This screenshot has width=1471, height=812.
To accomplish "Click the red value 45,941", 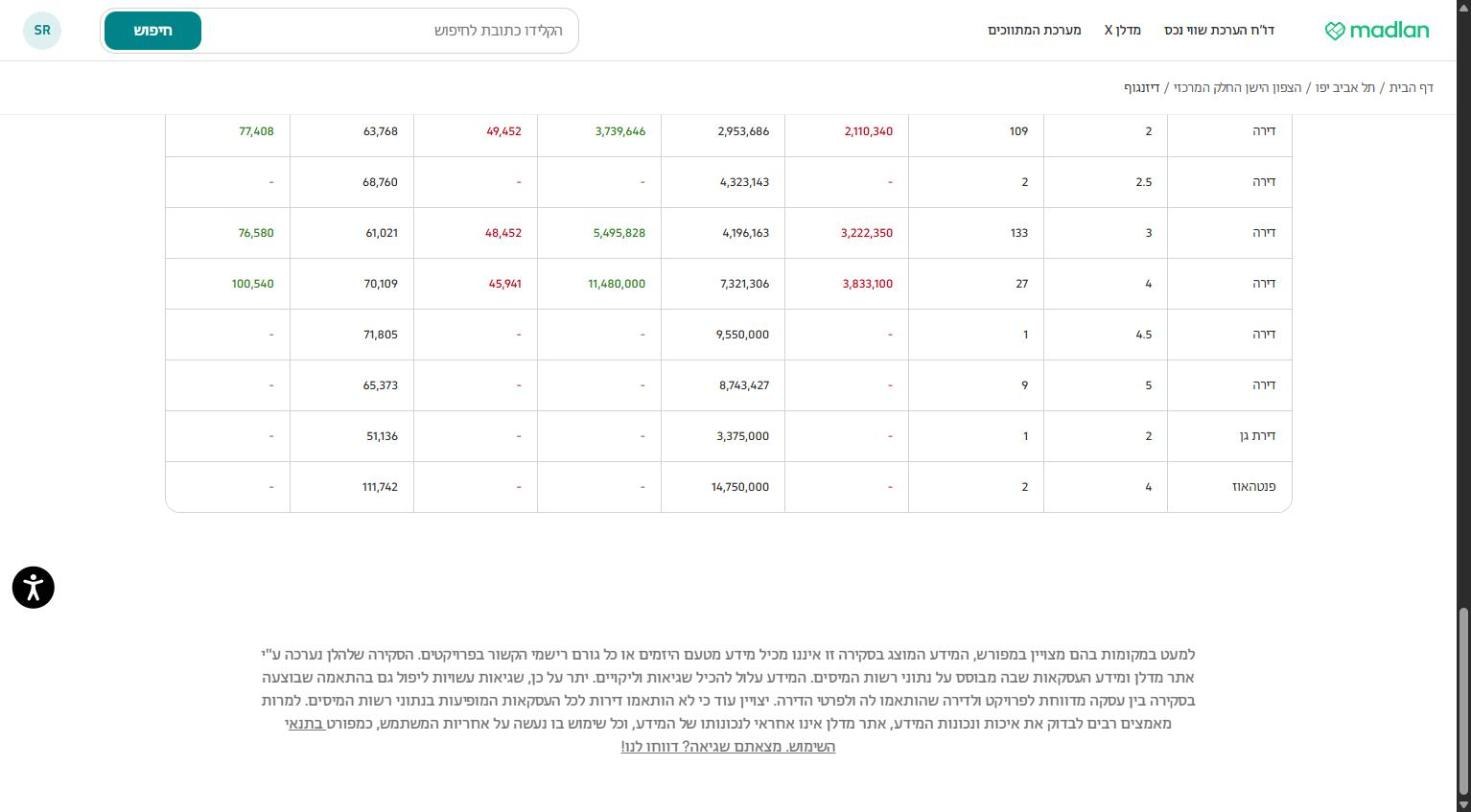I will pos(505,284).
